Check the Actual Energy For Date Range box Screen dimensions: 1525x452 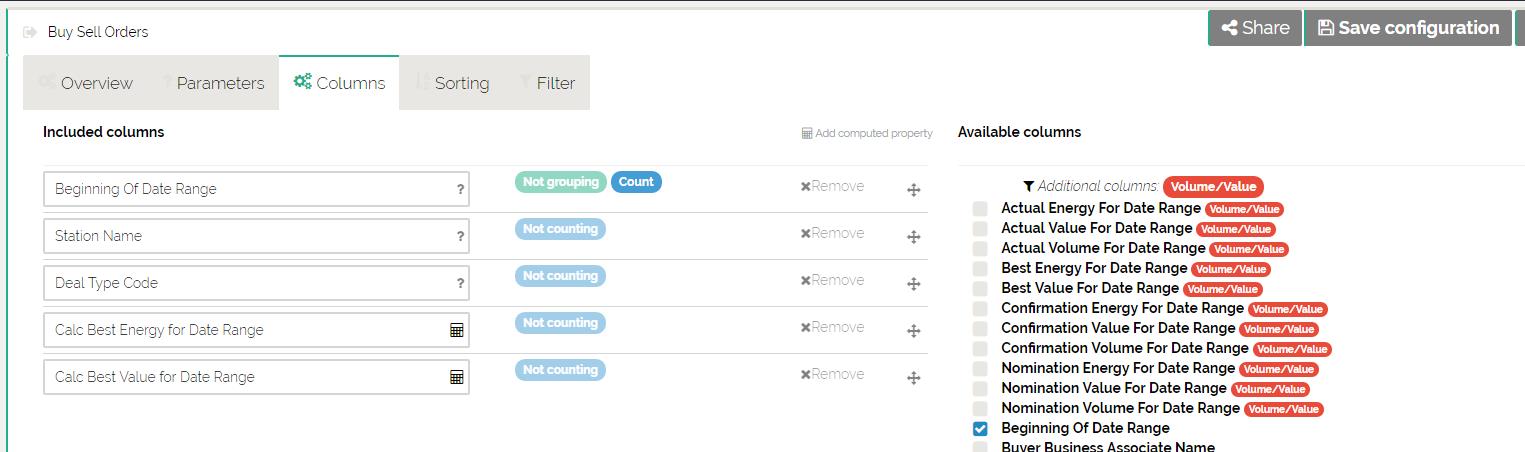(980, 209)
